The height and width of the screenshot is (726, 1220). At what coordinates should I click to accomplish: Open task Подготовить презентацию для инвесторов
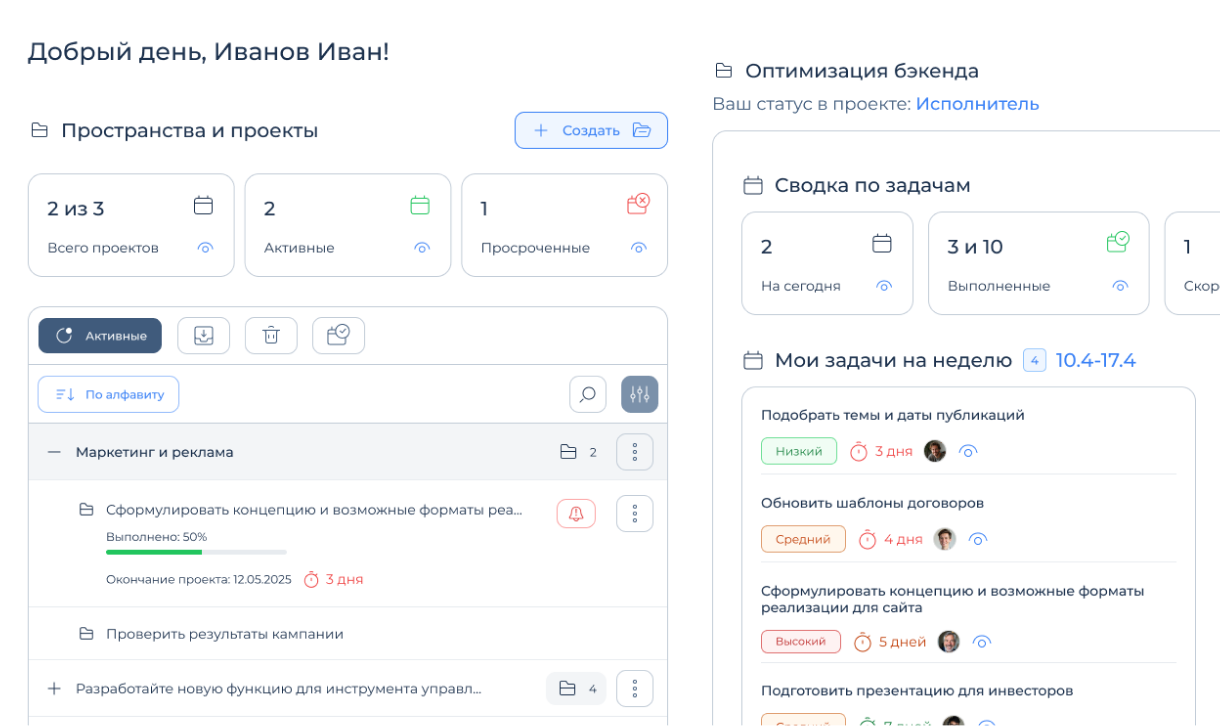[x=917, y=691]
